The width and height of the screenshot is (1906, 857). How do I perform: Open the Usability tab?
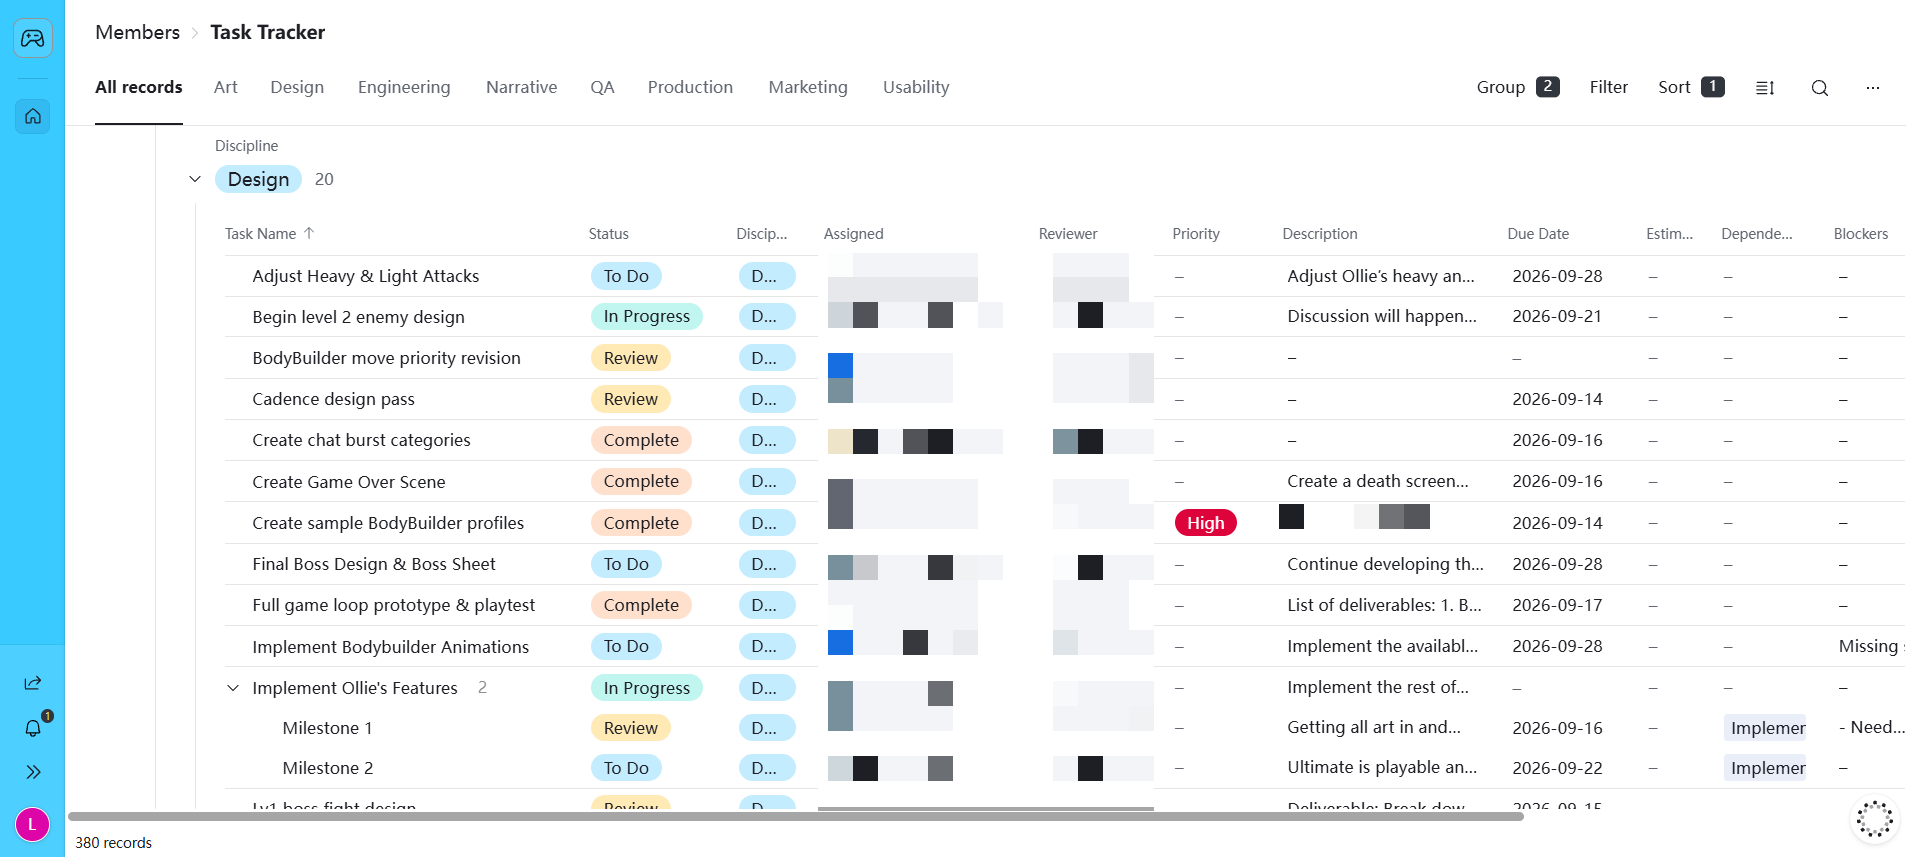[916, 87]
